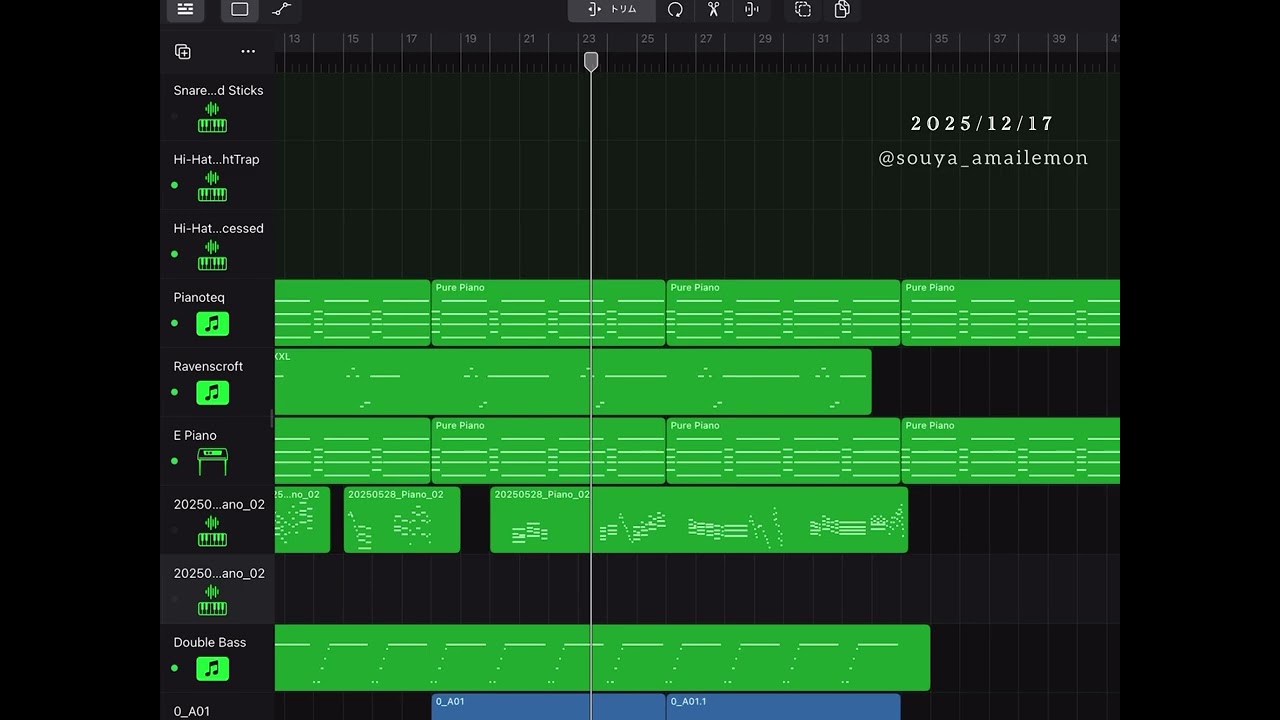The image size is (1280, 720).
Task: Switch to the single rectangle view button
Action: 240,9
